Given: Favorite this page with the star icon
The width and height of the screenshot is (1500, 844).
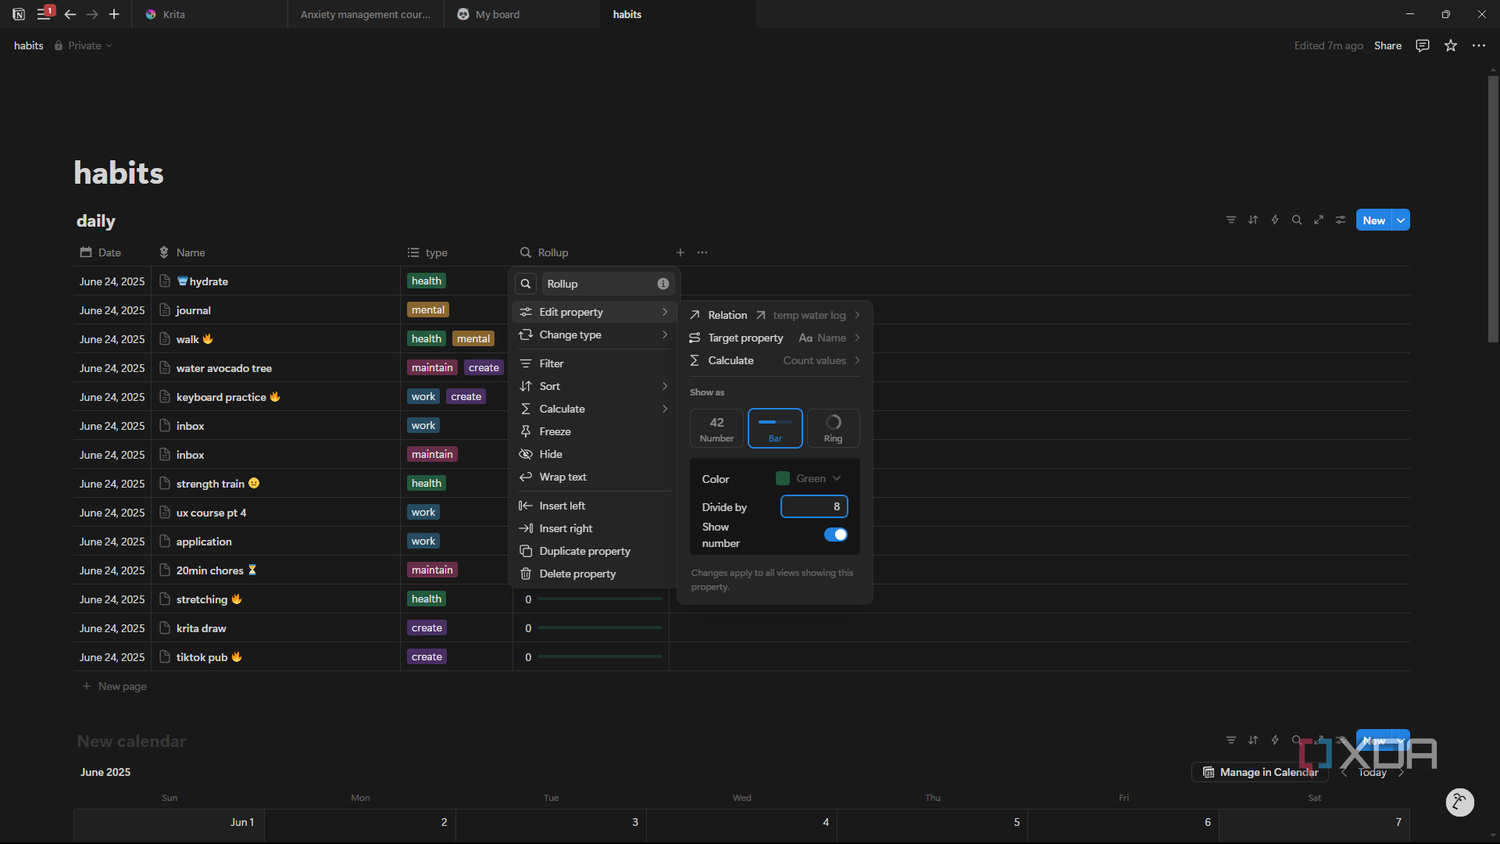Looking at the screenshot, I should coord(1450,46).
